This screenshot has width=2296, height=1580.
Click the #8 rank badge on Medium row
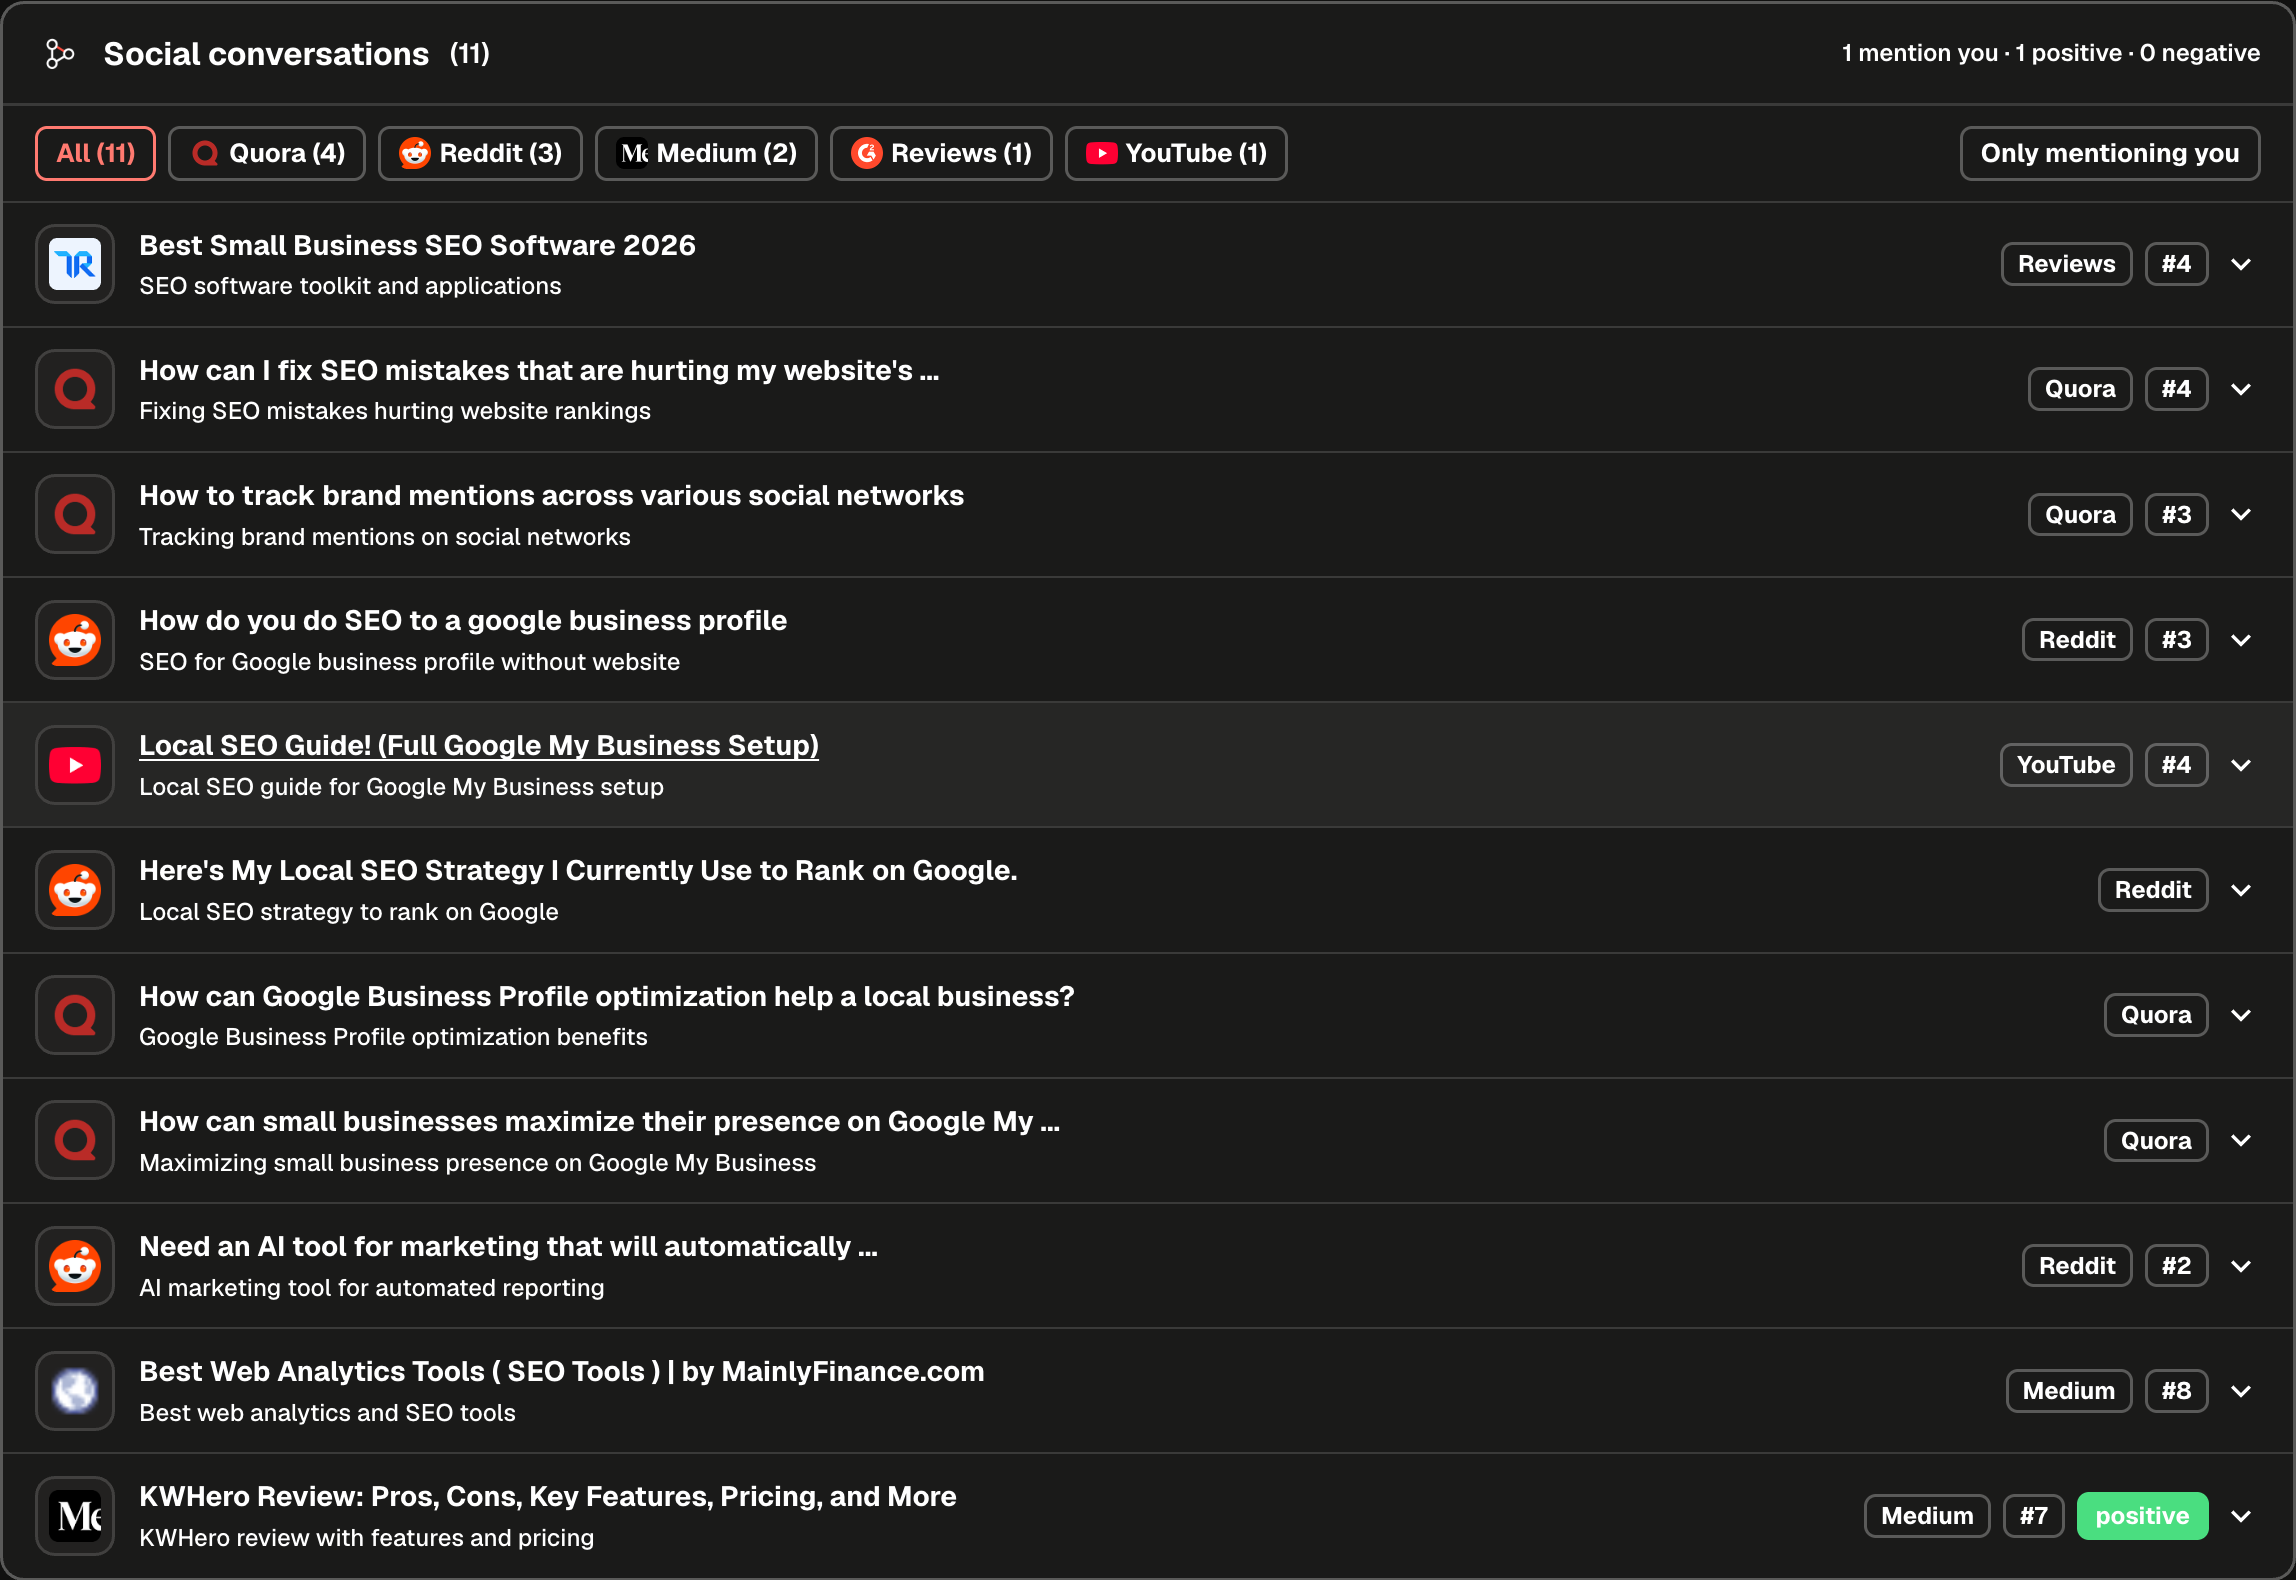pos(2176,1391)
